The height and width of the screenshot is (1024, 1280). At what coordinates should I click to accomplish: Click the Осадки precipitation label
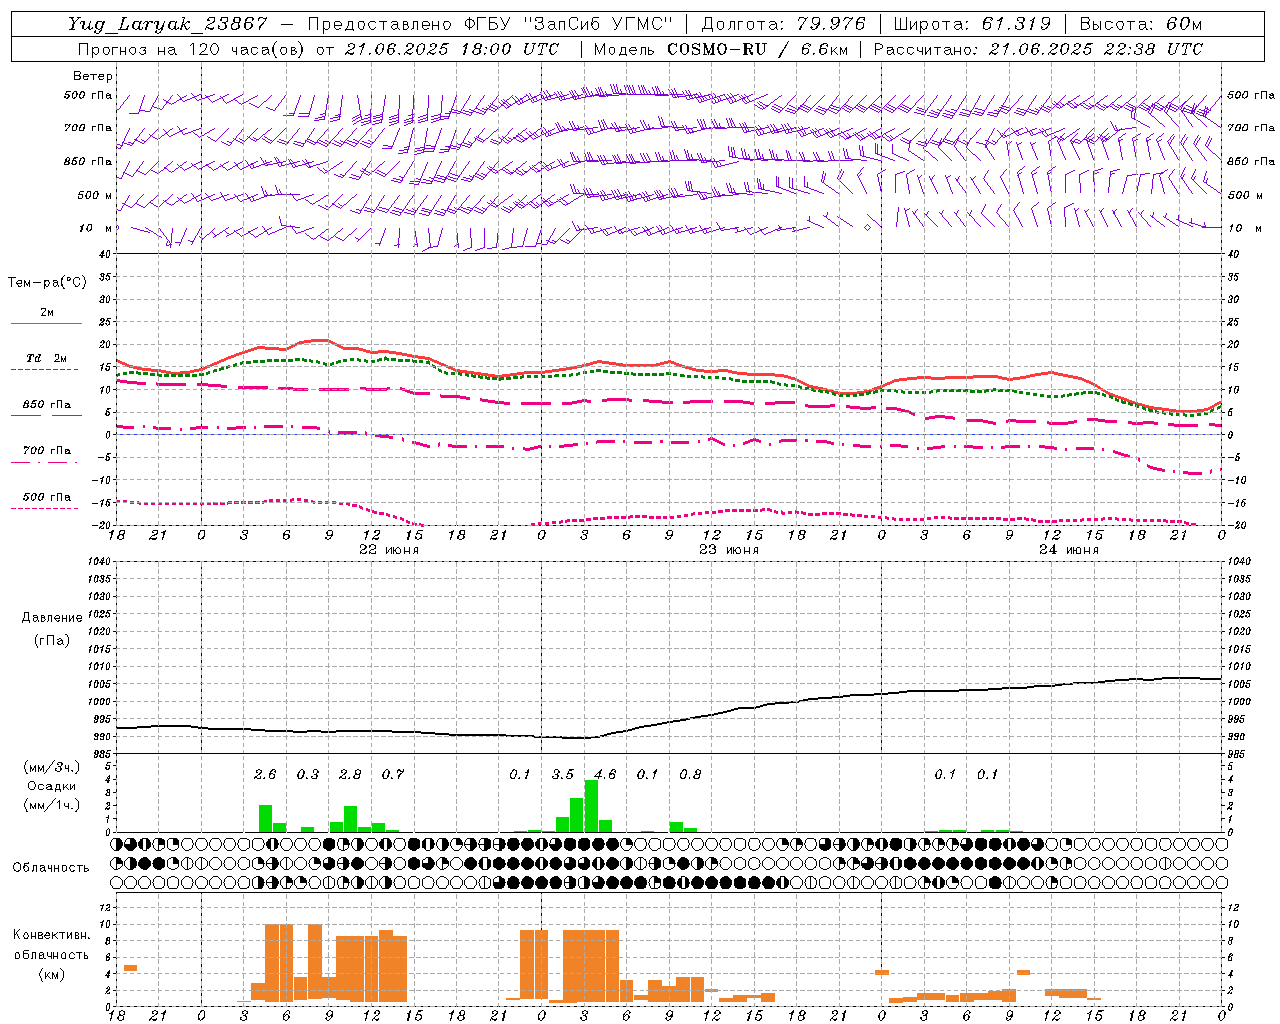52,786
